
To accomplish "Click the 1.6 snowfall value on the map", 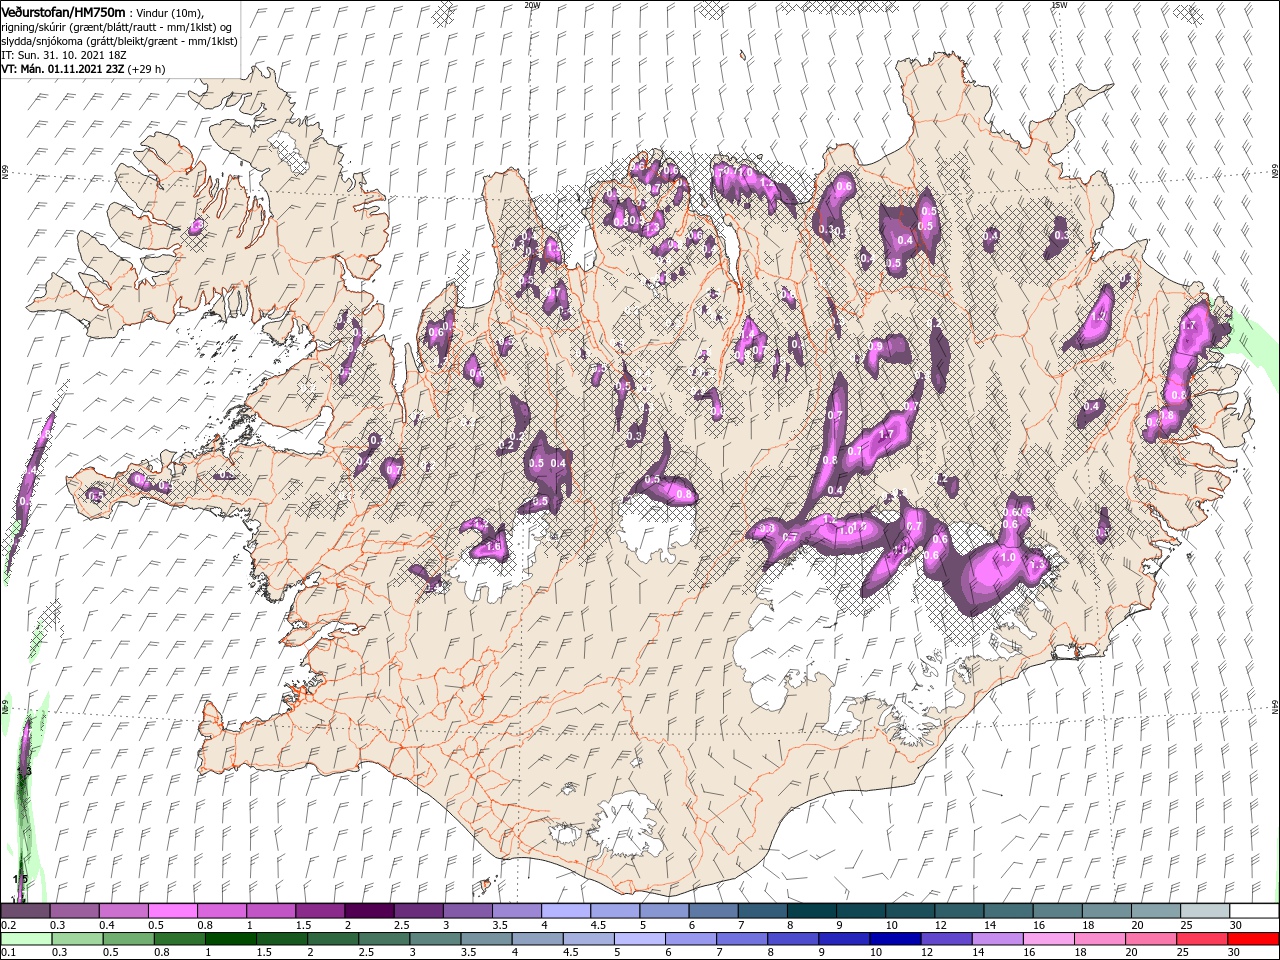I will coord(492,547).
